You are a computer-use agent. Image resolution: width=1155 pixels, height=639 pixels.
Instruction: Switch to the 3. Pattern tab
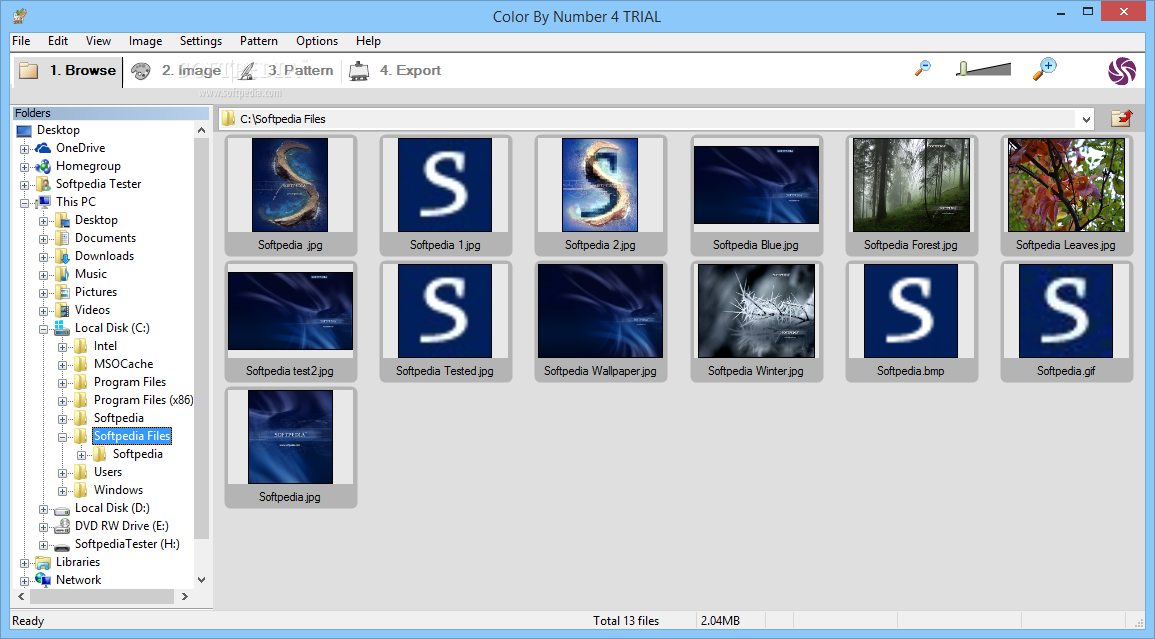pyautogui.click(x=286, y=71)
